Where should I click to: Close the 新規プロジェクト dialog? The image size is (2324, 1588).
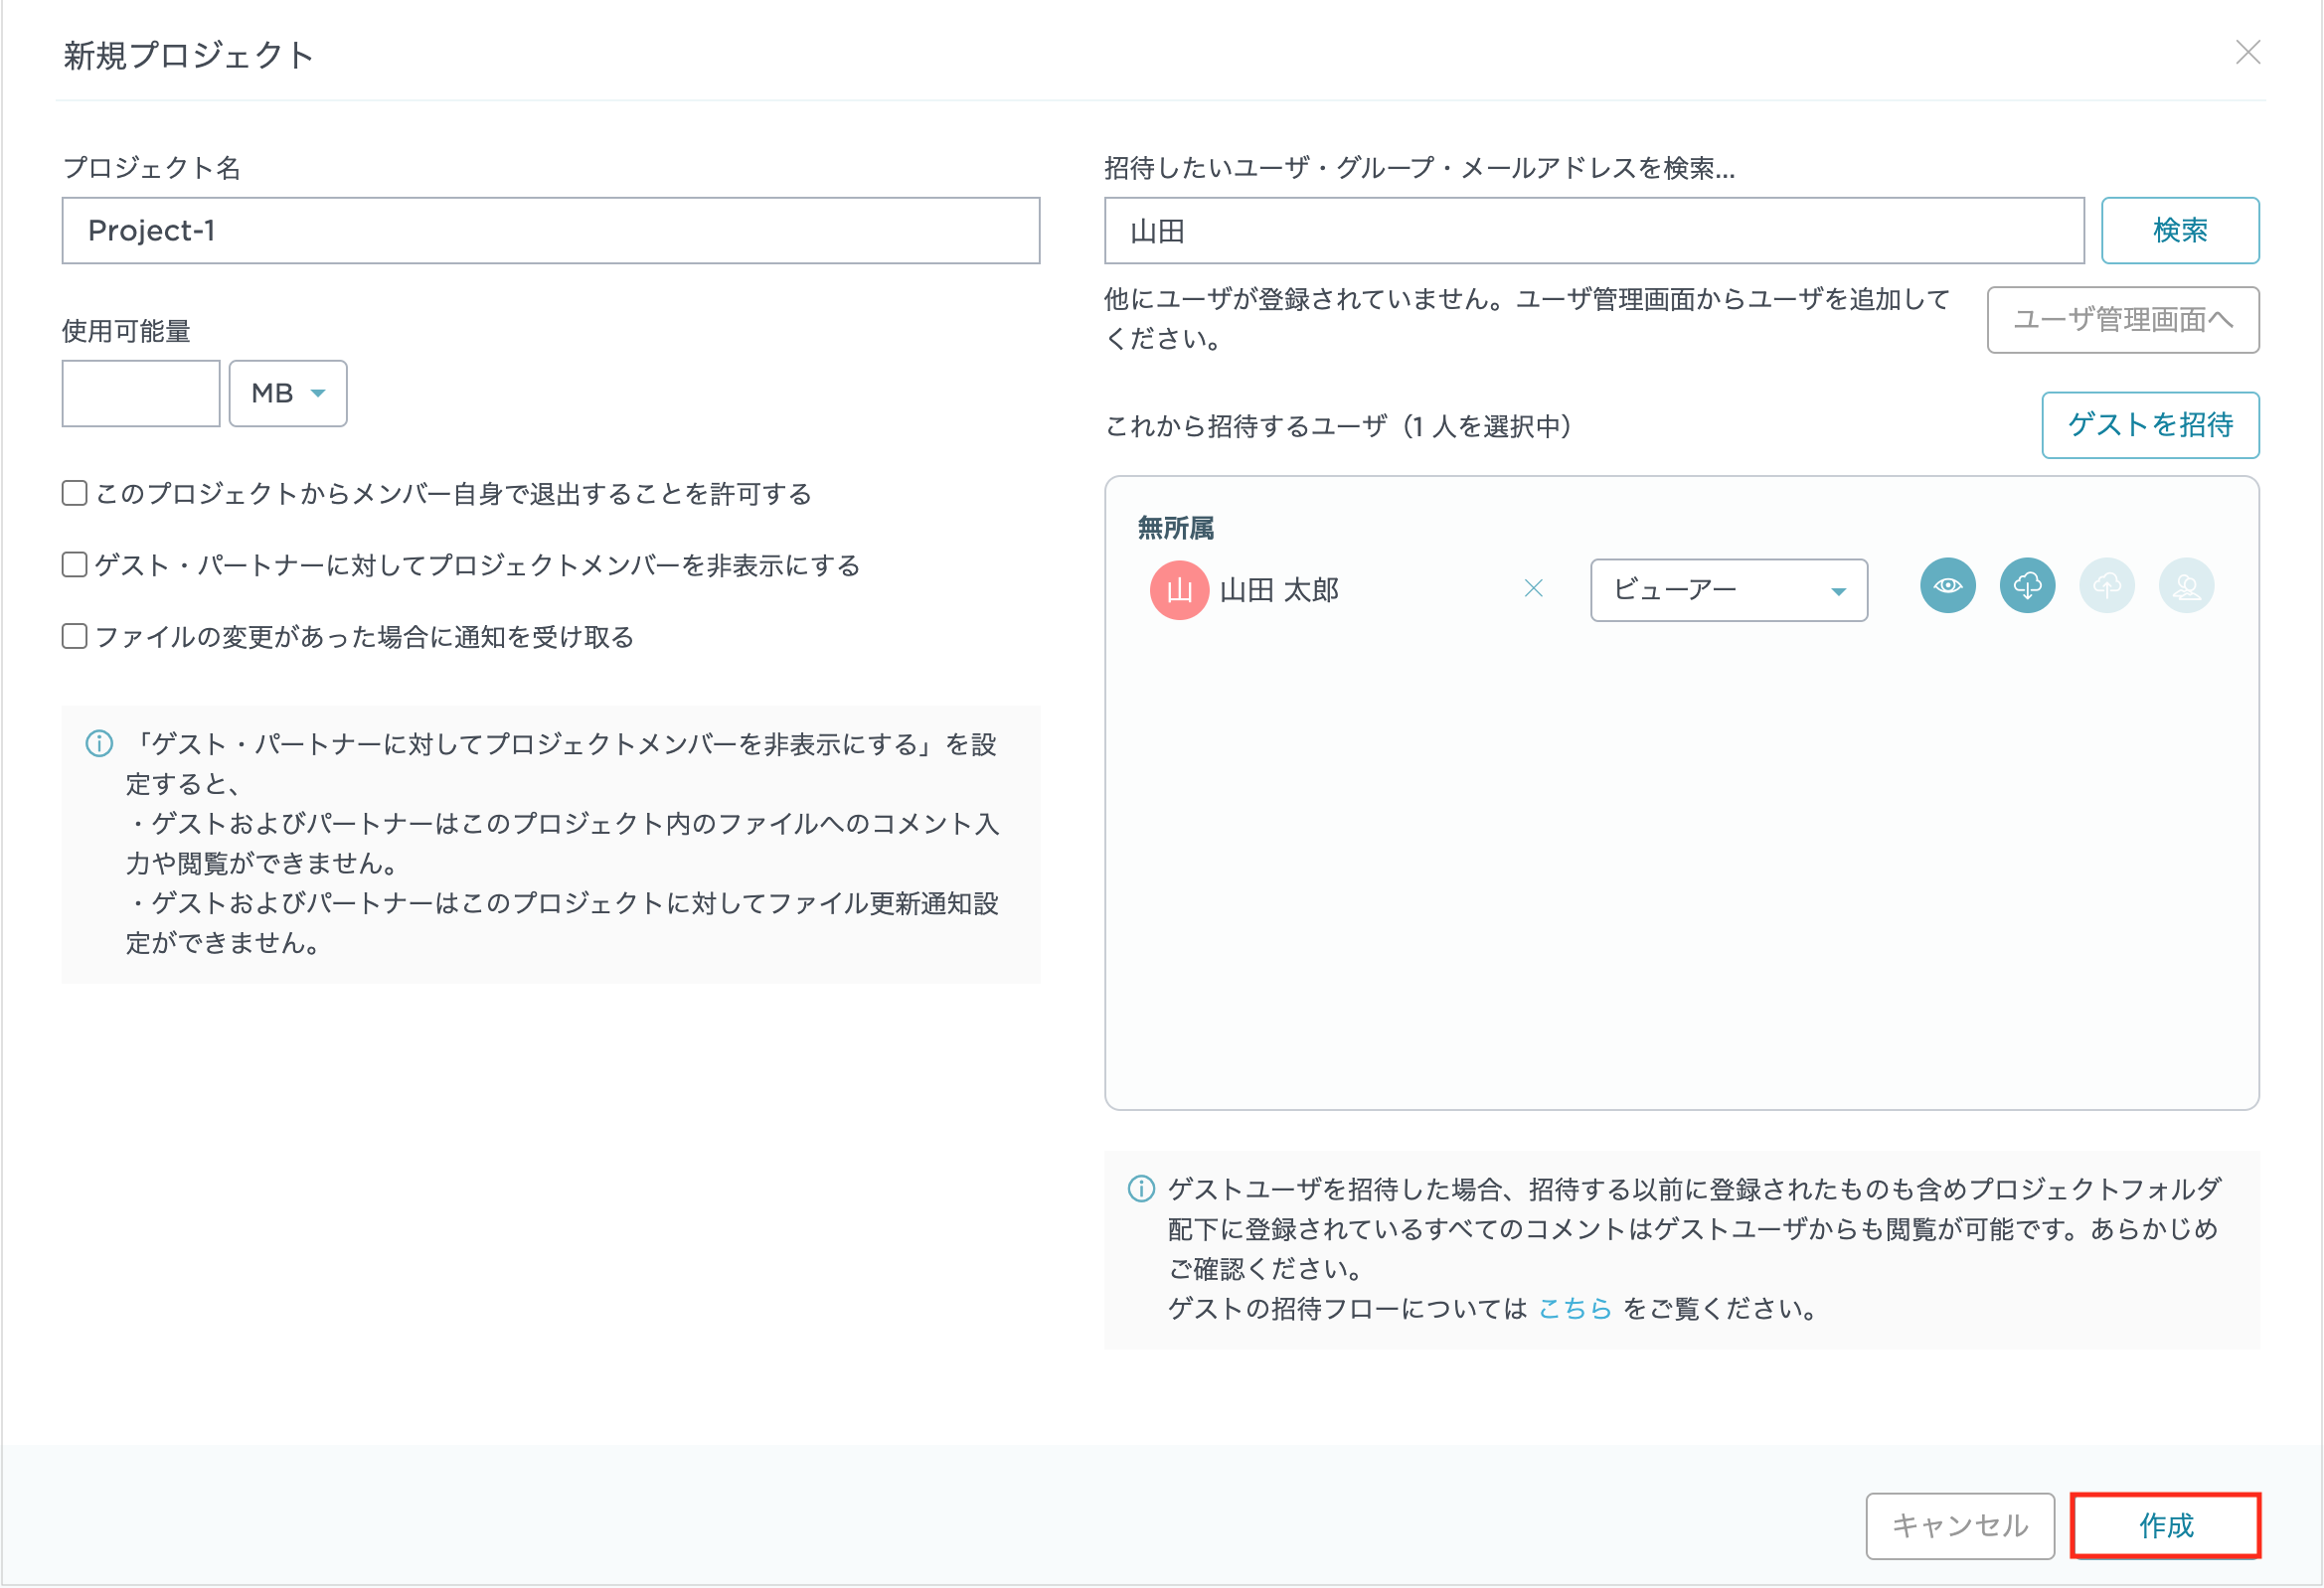click(2248, 52)
